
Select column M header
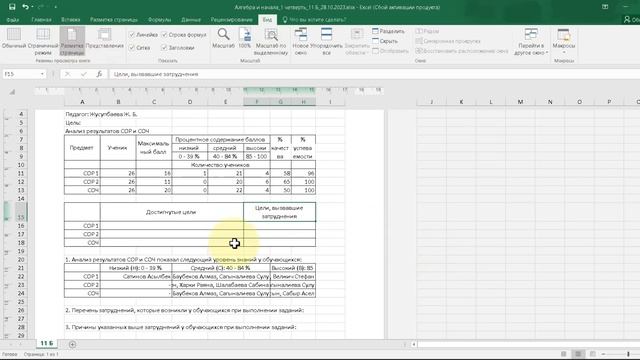520,102
